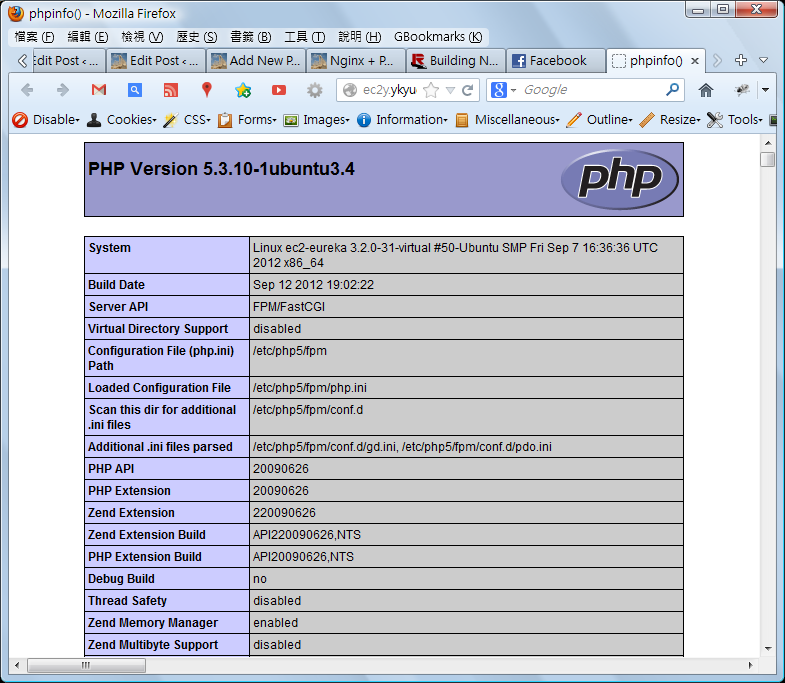The width and height of the screenshot is (785, 683).
Task: Switch to the Nginx + P... tab
Action: 355,60
